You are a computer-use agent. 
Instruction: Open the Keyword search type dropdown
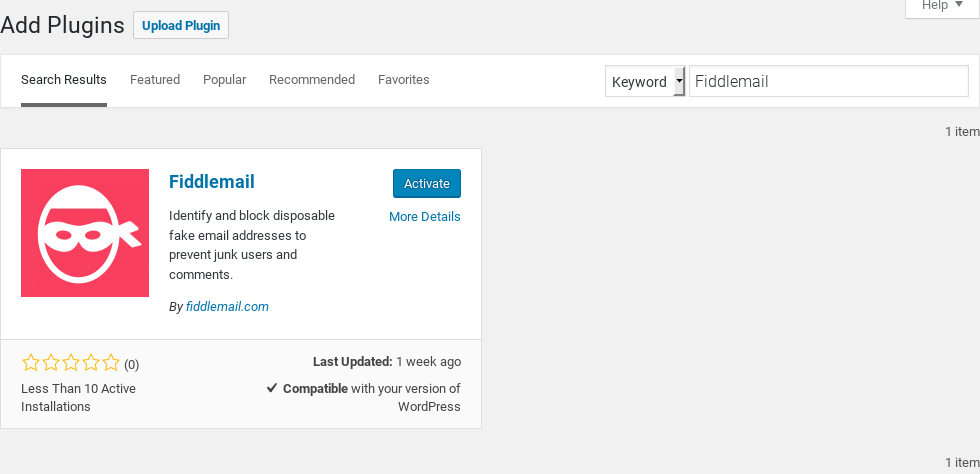(645, 81)
